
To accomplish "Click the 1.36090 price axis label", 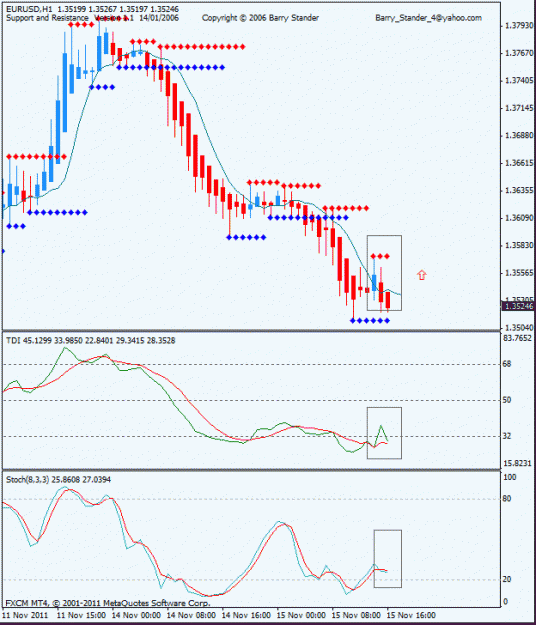I will (x=519, y=218).
